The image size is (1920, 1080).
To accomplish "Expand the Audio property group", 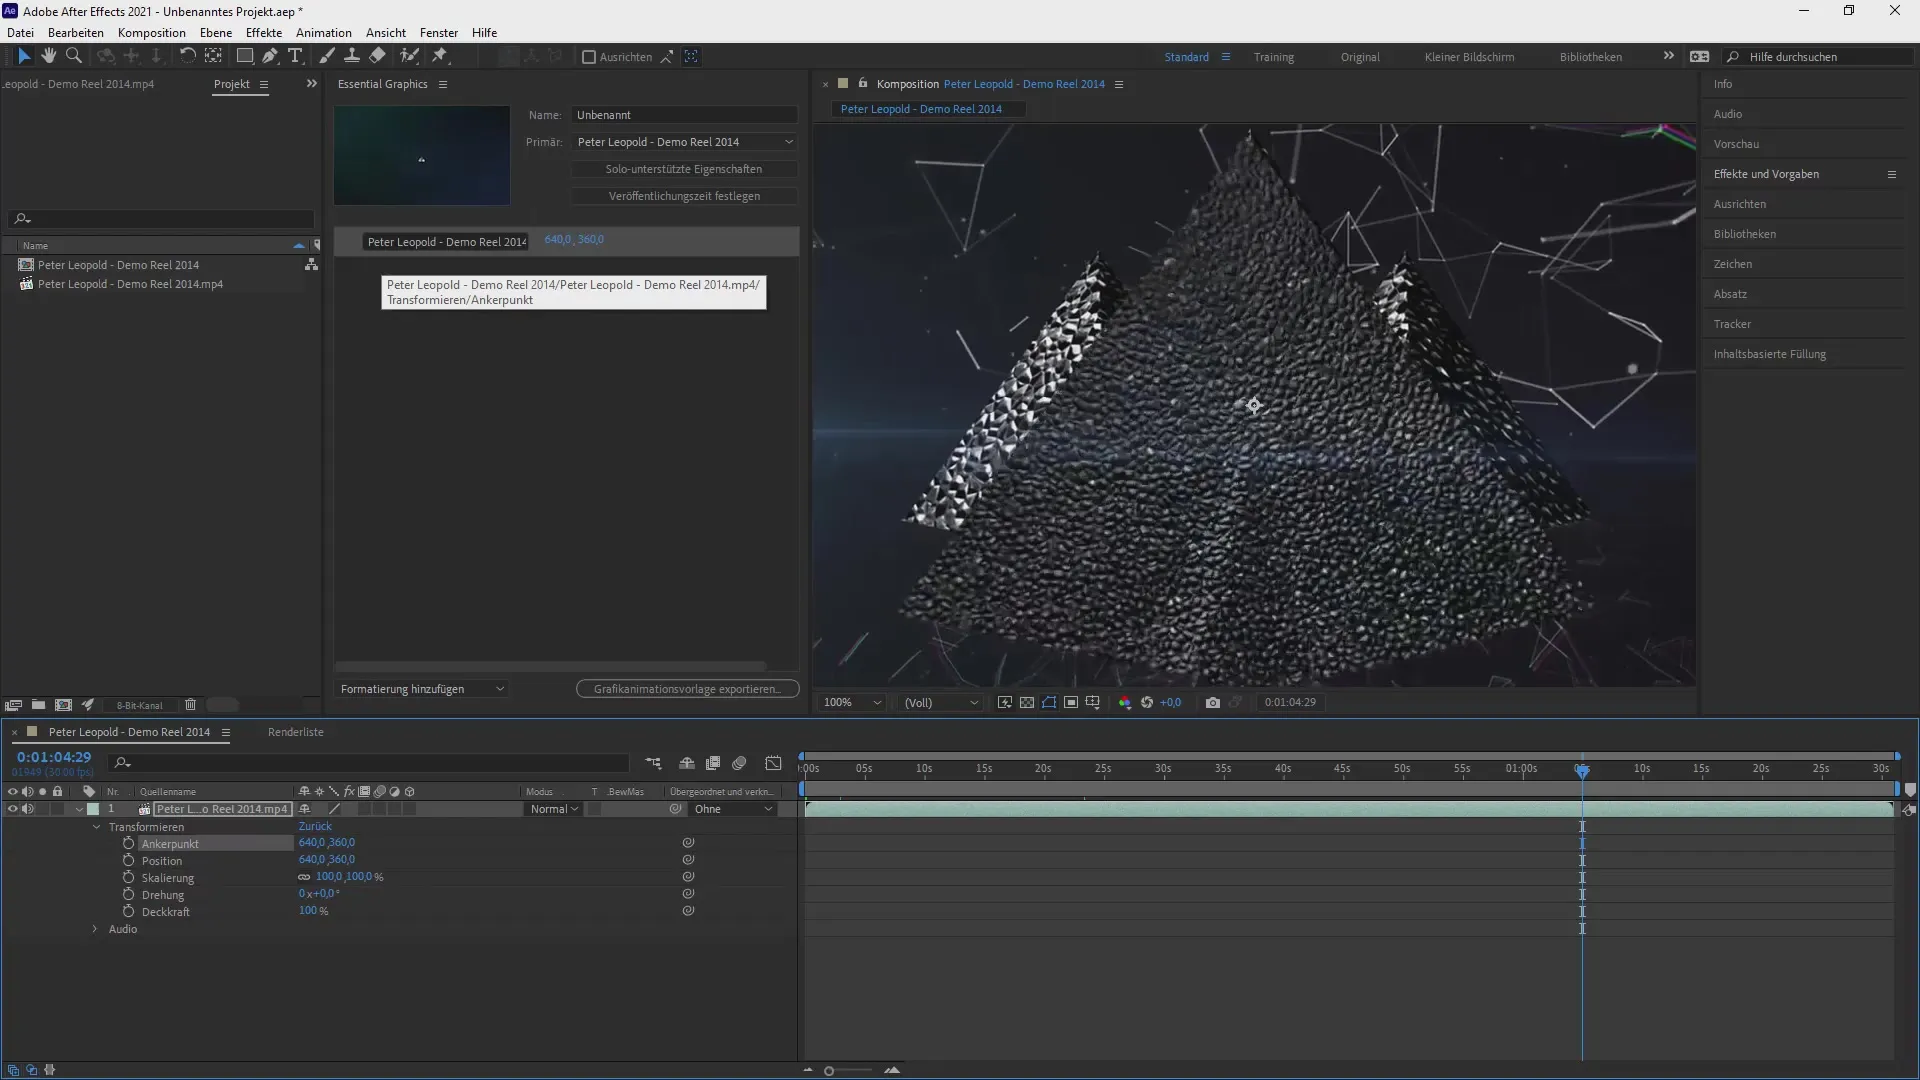I will [x=95, y=929].
